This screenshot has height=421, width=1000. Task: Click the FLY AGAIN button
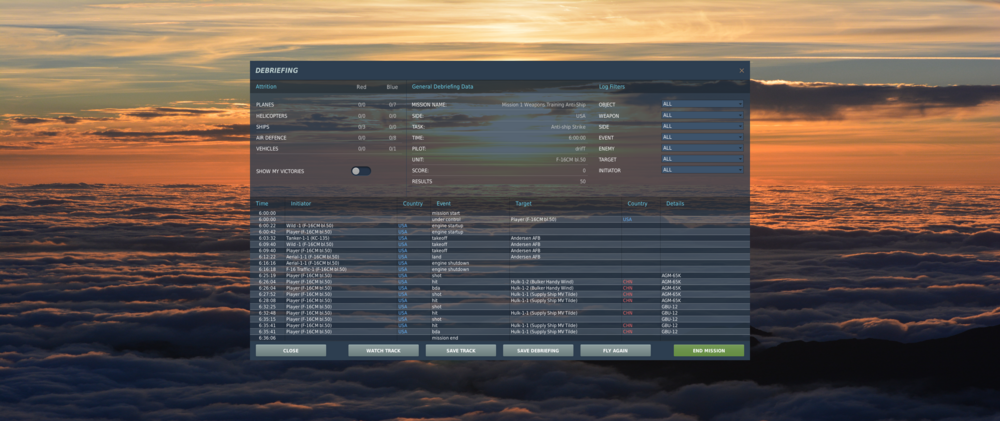click(x=615, y=350)
